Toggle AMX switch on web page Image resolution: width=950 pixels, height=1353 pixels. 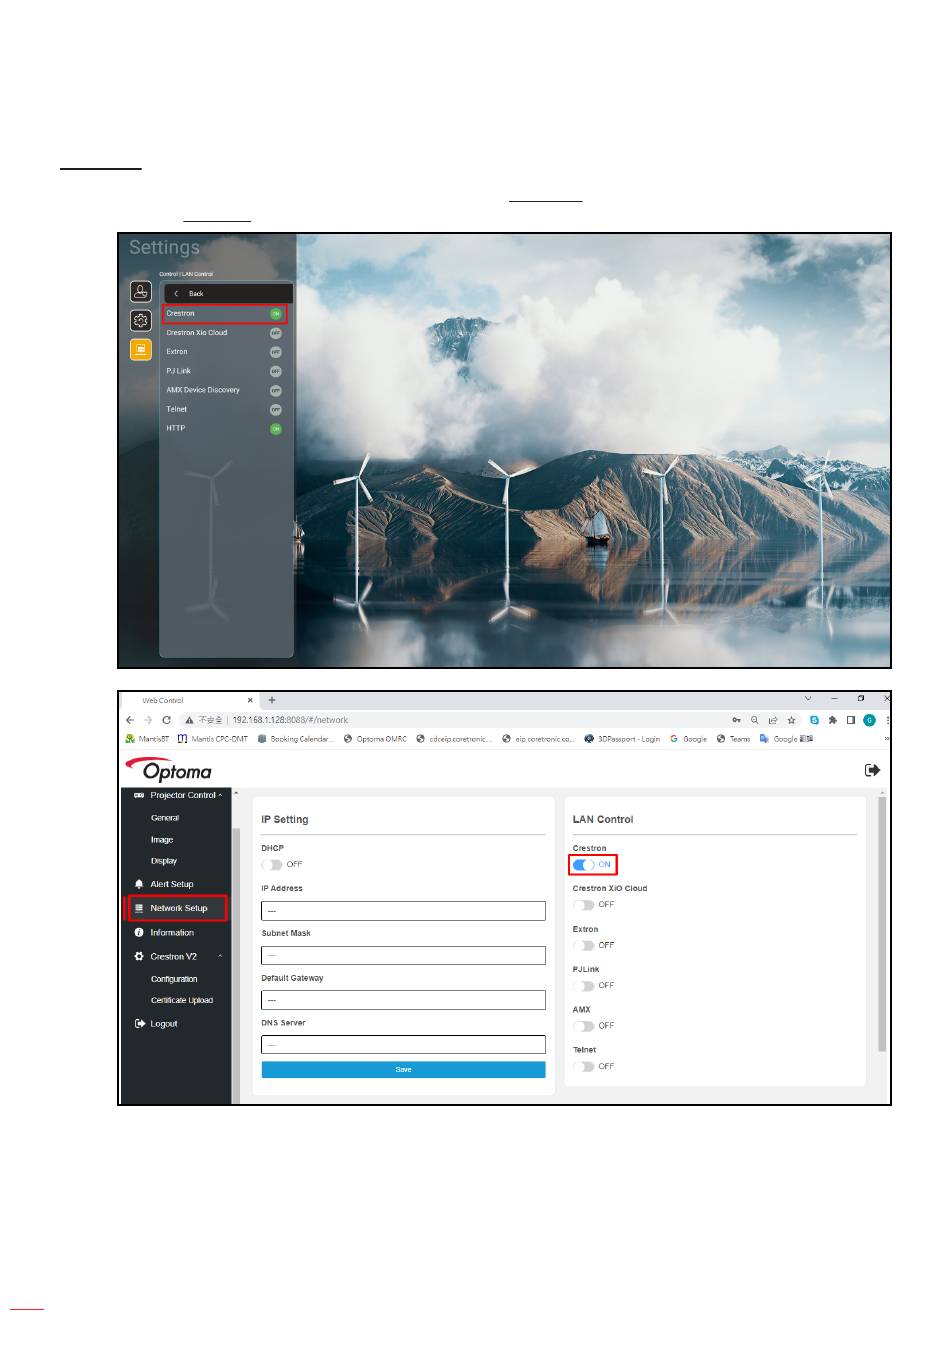(584, 1027)
